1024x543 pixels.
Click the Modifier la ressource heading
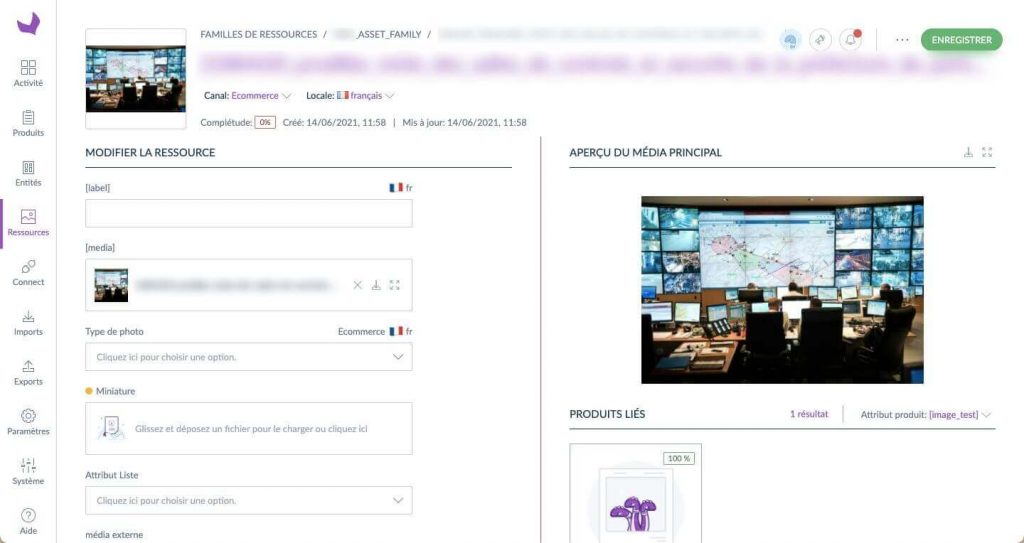point(150,152)
